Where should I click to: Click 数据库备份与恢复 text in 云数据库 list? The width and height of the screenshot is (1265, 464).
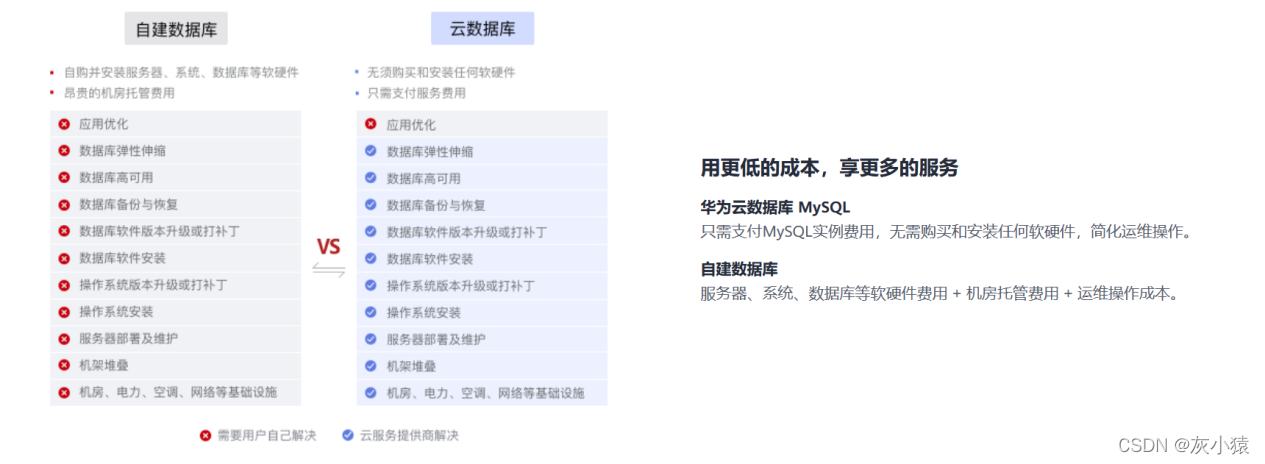[436, 205]
